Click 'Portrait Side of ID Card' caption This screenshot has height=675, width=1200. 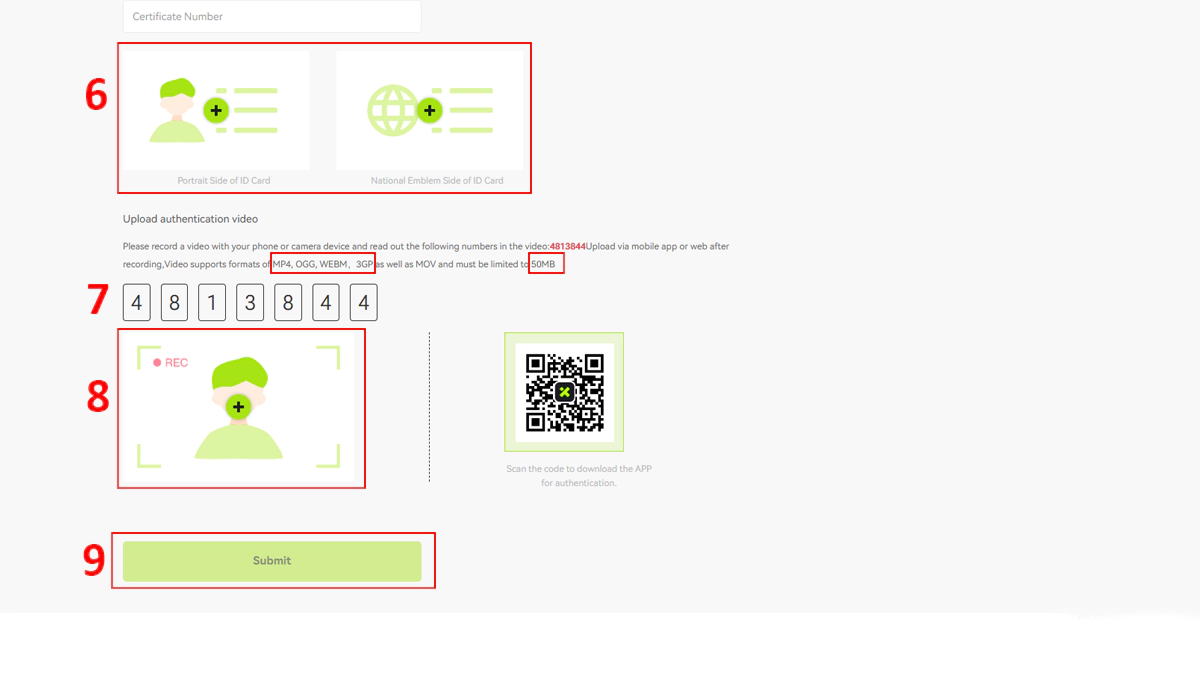point(224,181)
